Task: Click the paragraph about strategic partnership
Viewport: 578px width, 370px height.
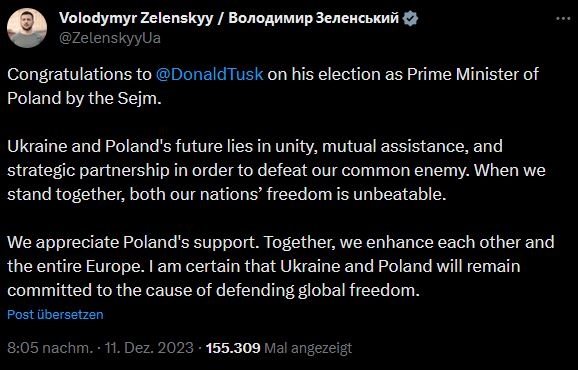Action: pyautogui.click(x=276, y=170)
